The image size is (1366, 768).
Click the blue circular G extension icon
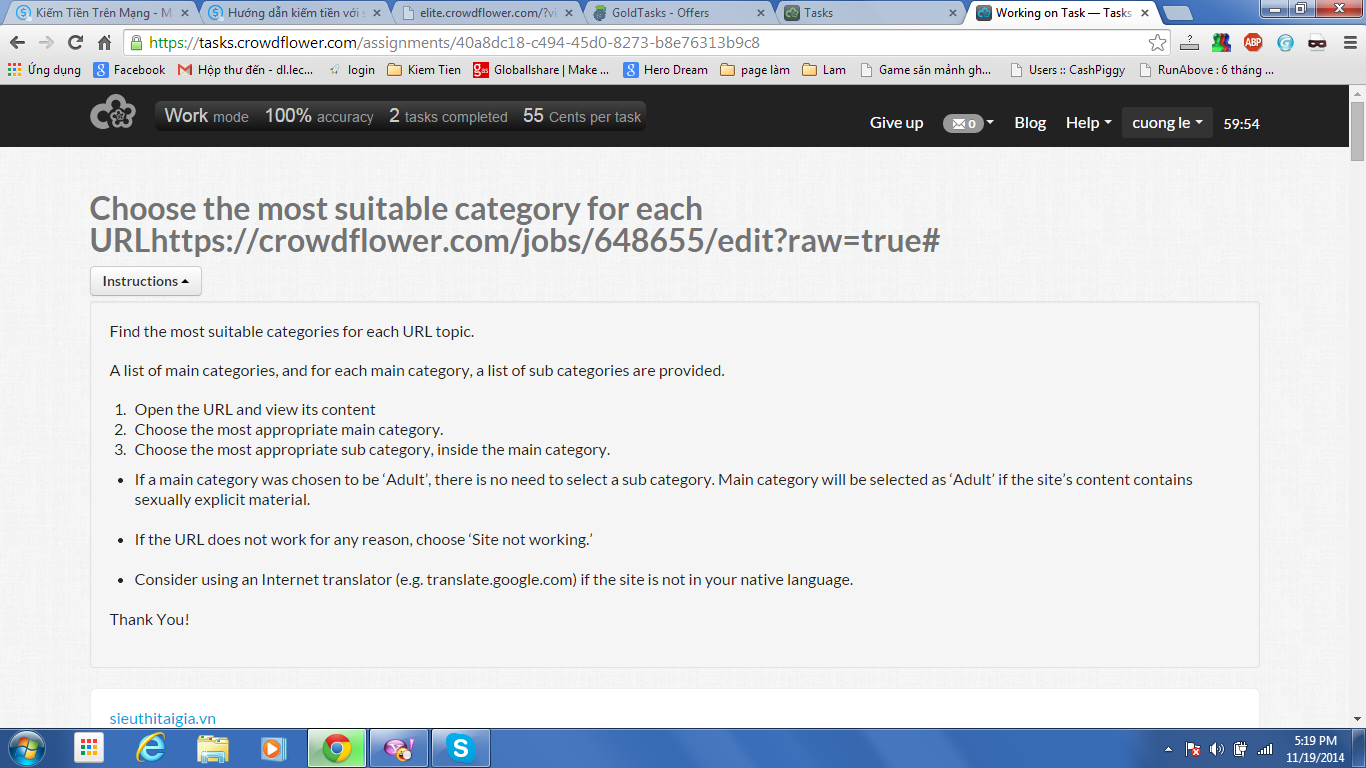[1285, 43]
